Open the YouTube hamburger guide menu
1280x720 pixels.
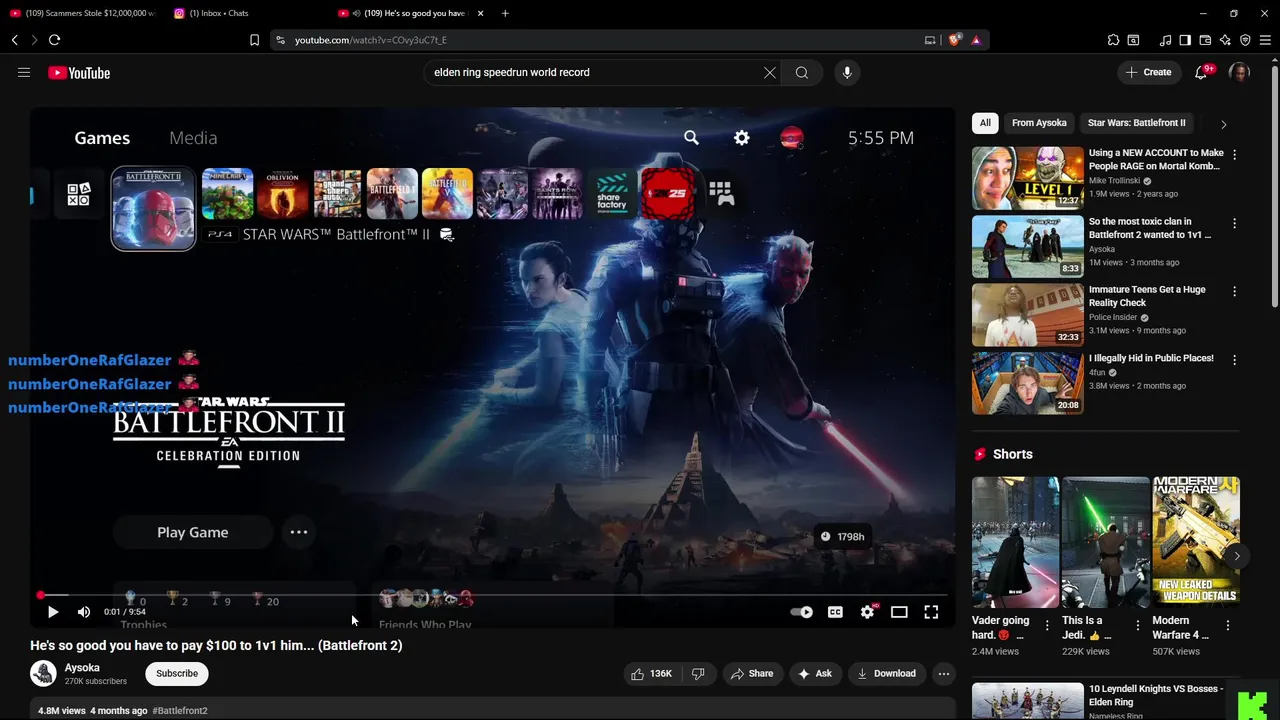(x=24, y=72)
